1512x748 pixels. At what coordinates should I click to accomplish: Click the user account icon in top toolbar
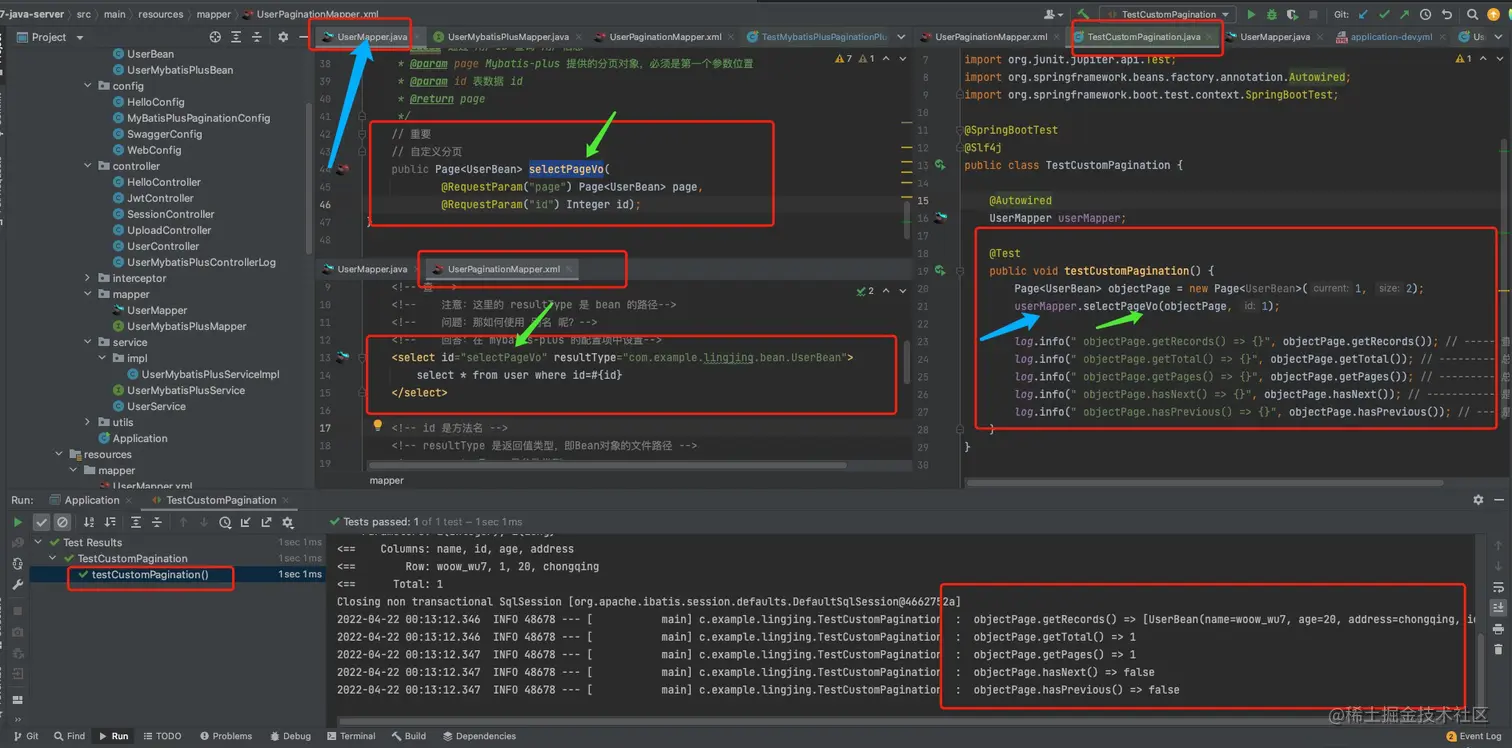click(x=1051, y=14)
